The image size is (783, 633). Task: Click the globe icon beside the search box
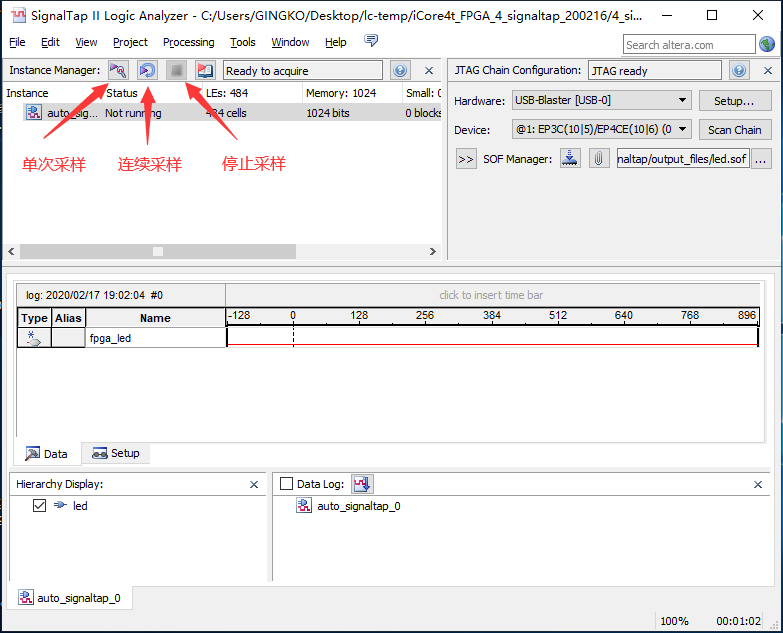coord(767,44)
